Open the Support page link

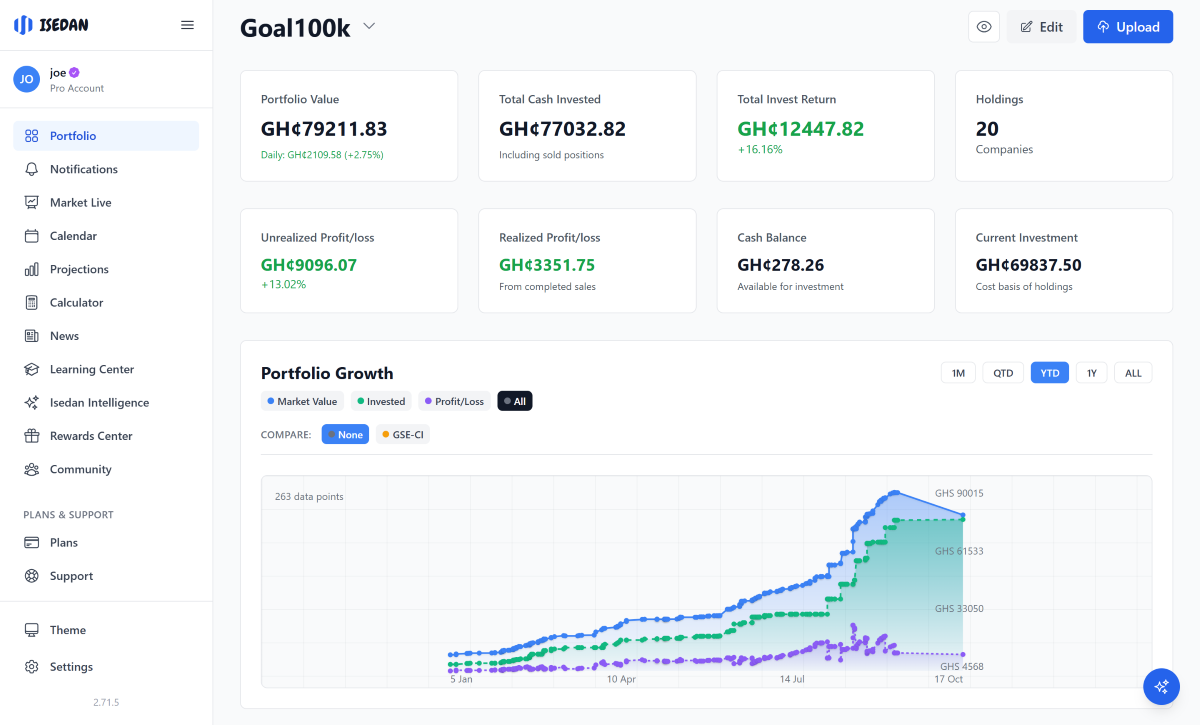106,576
